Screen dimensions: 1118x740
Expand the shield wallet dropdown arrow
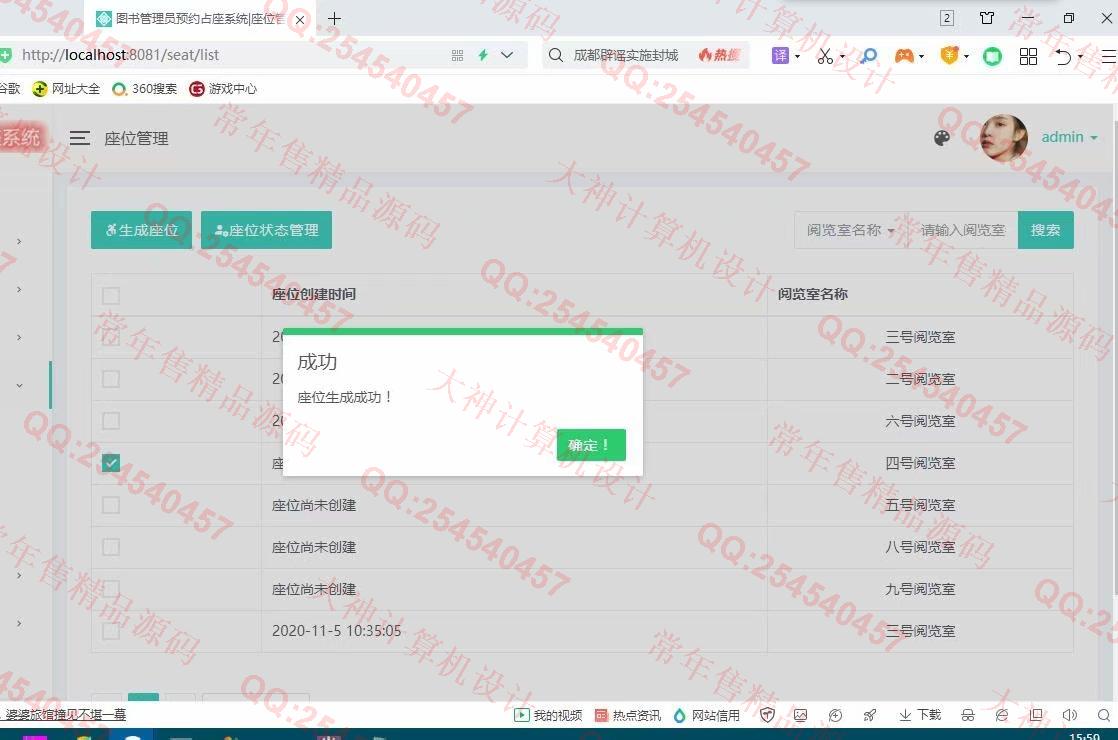(x=966, y=56)
